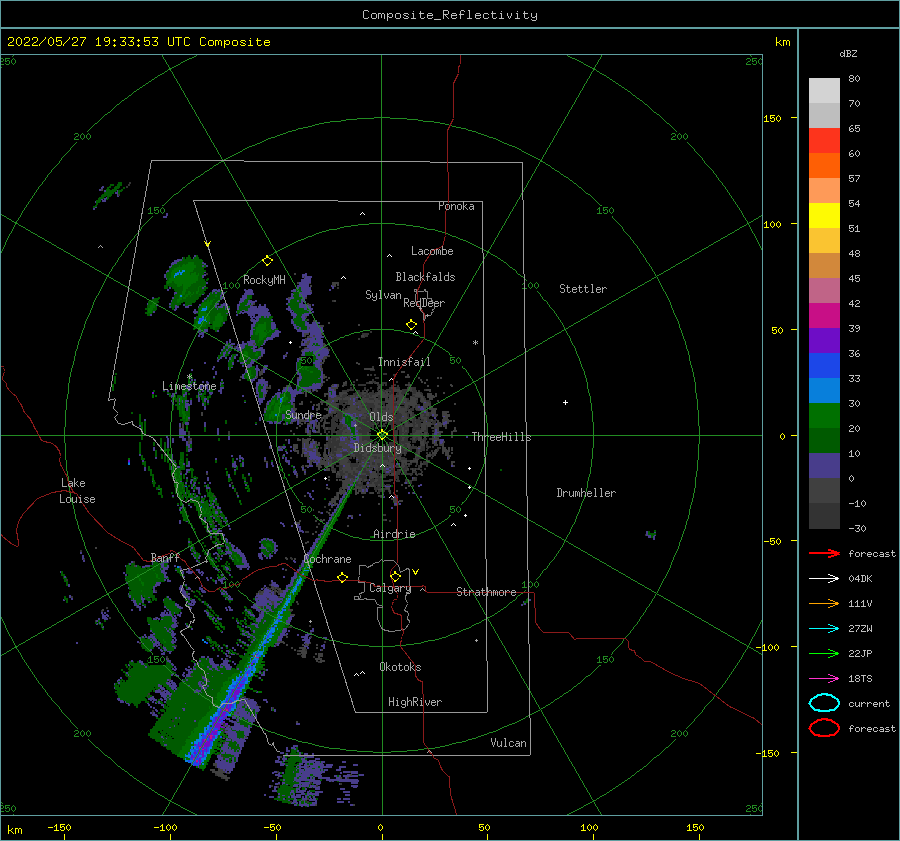Click the Blackfalds label
The image size is (900, 841).
coord(425,277)
